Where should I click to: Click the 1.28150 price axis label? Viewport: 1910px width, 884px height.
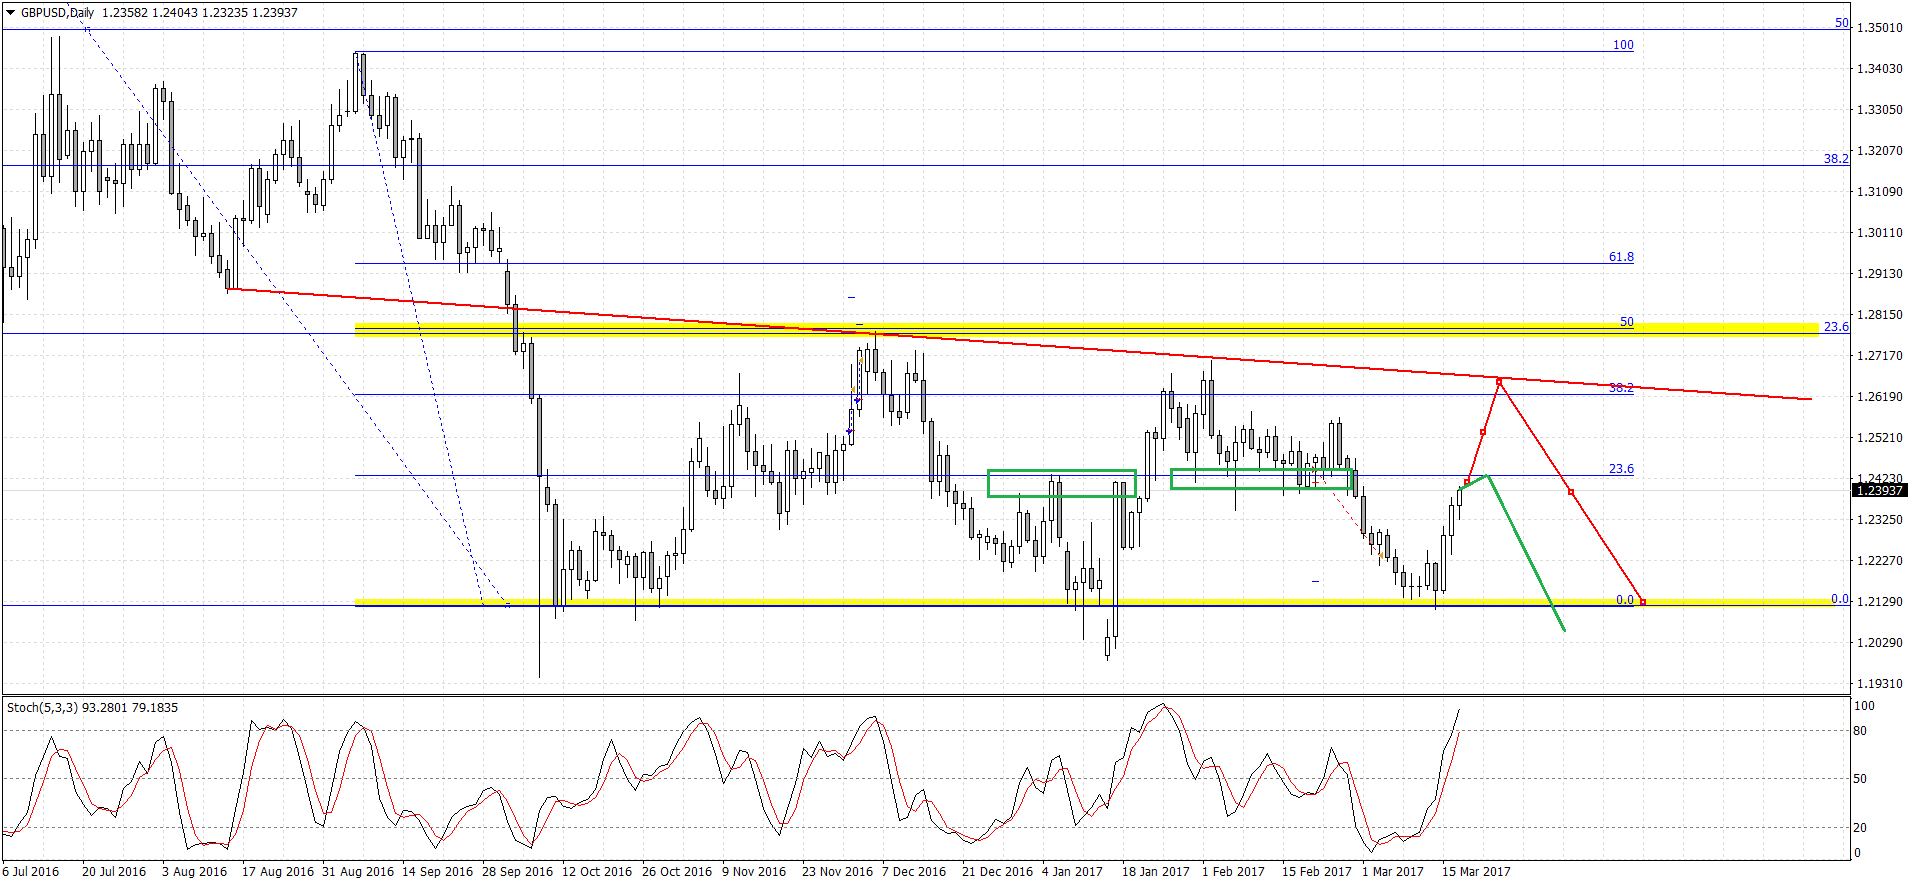click(x=1880, y=315)
